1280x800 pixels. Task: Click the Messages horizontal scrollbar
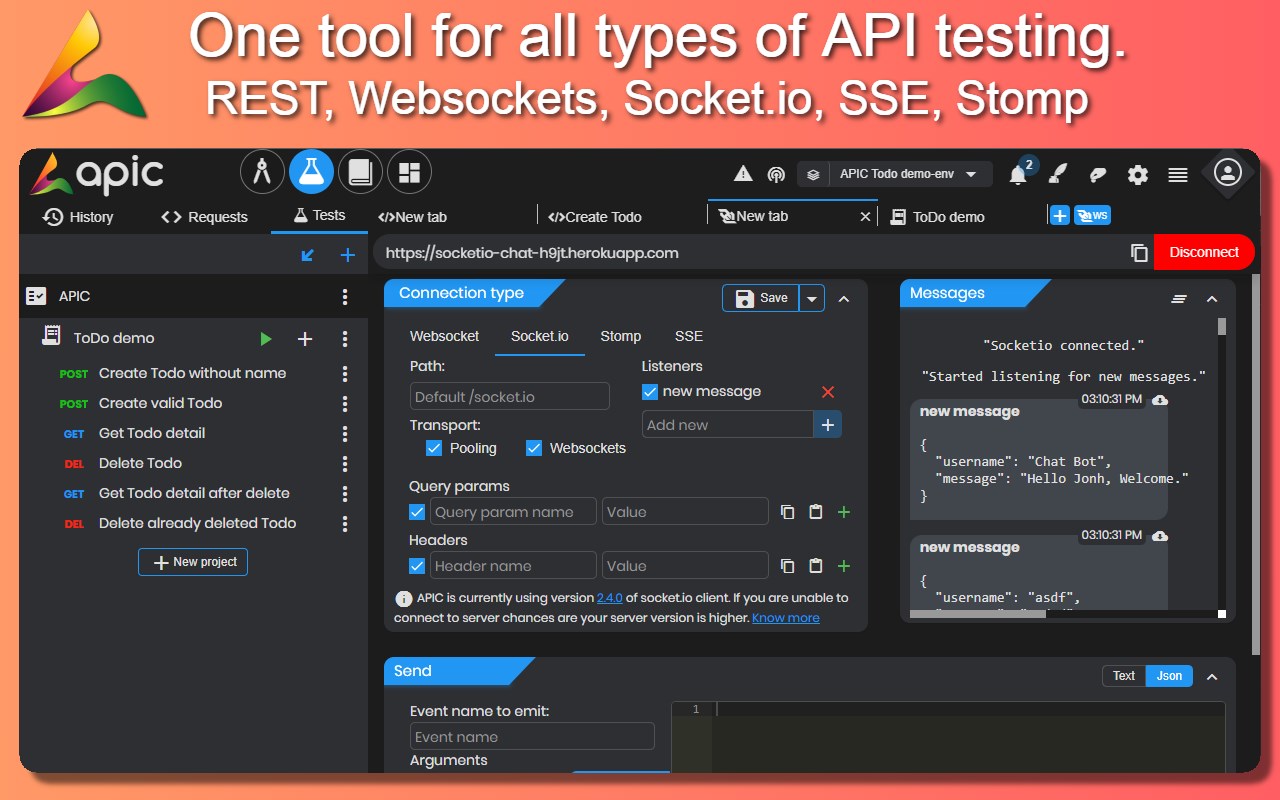977,614
